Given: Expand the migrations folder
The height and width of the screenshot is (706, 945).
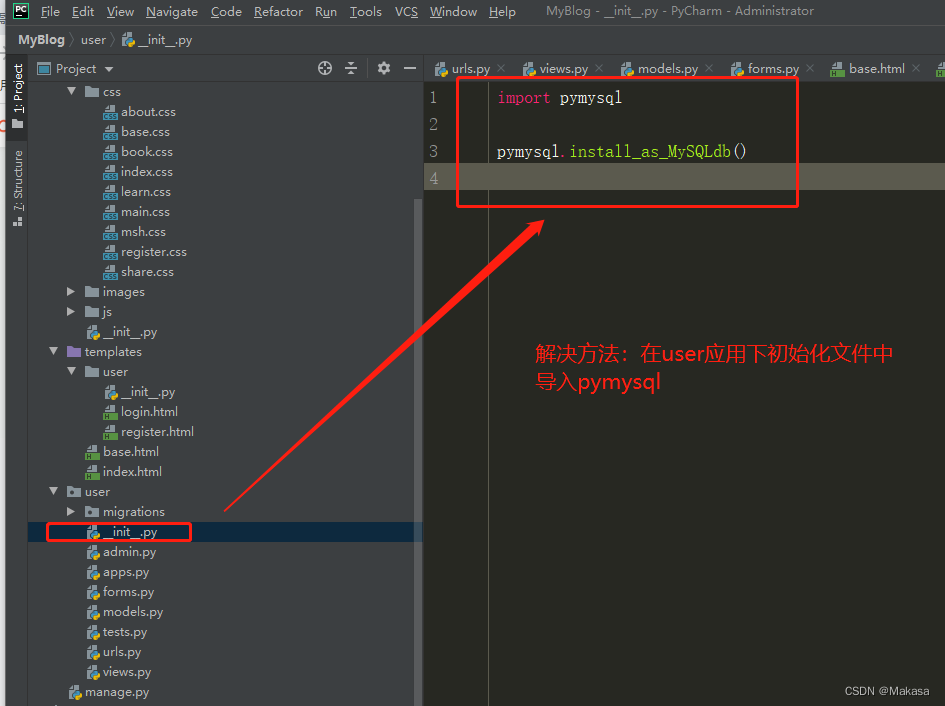Looking at the screenshot, I should 71,511.
